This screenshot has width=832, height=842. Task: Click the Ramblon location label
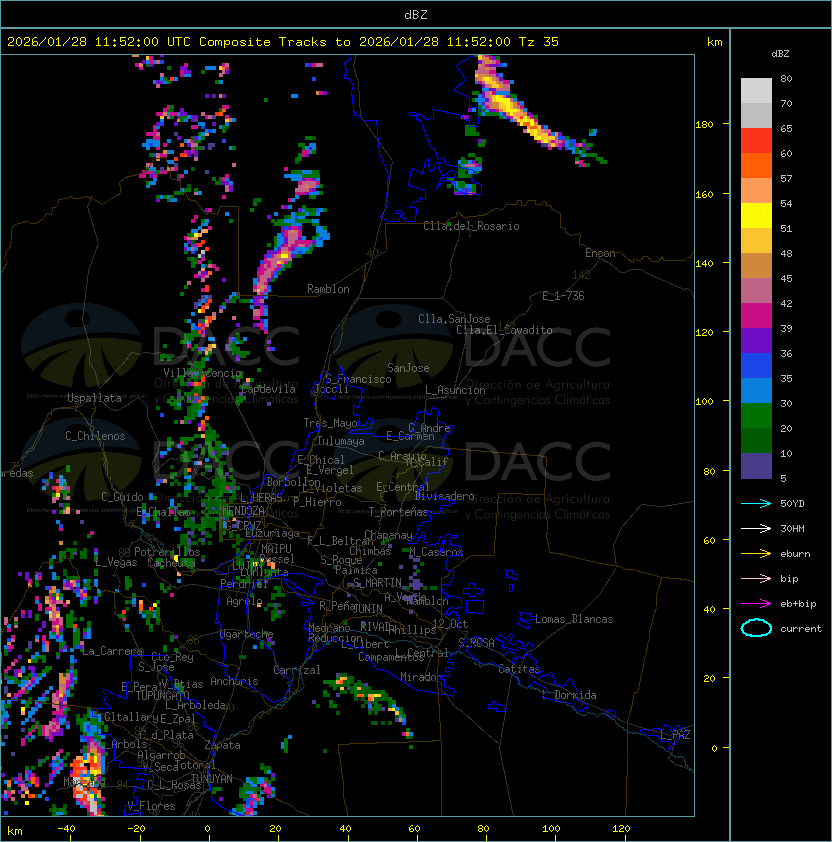coord(328,289)
